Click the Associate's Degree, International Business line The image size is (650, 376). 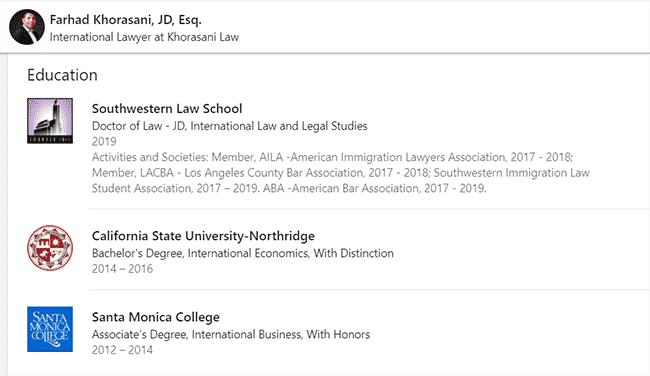(231, 335)
